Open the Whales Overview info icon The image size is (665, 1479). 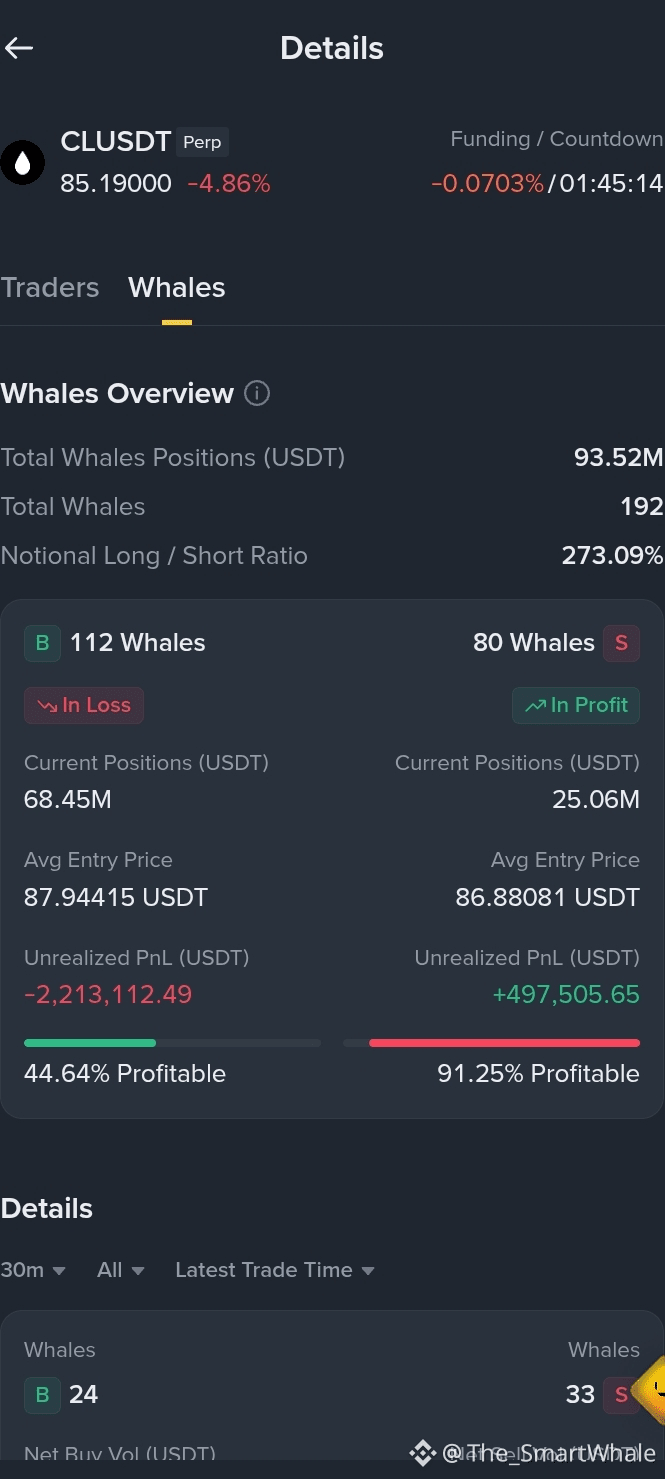click(257, 393)
